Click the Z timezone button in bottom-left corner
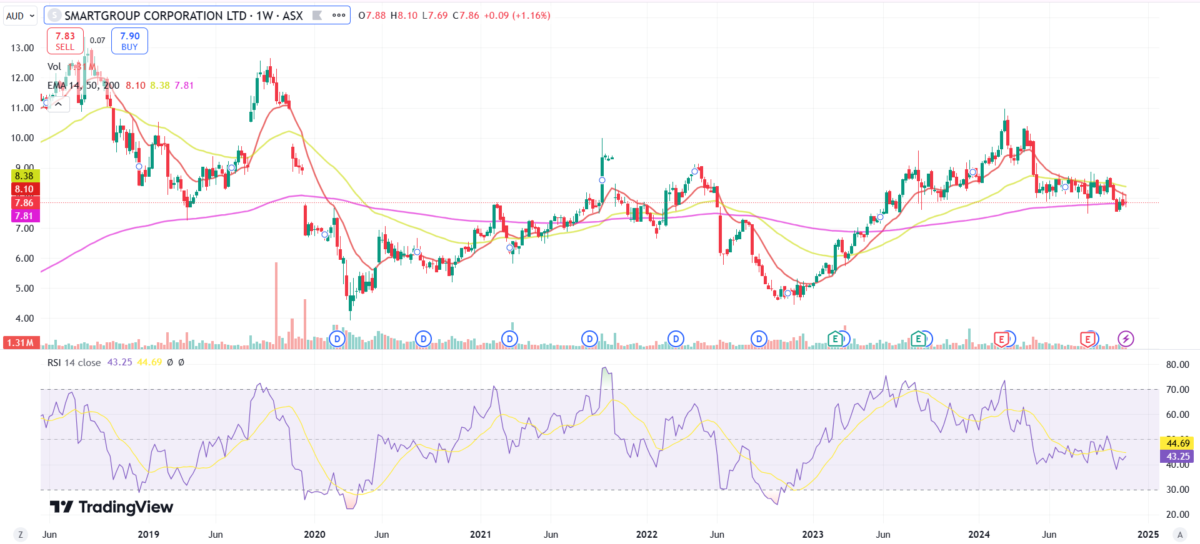Viewport: 1200px width, 544px height. 19,534
